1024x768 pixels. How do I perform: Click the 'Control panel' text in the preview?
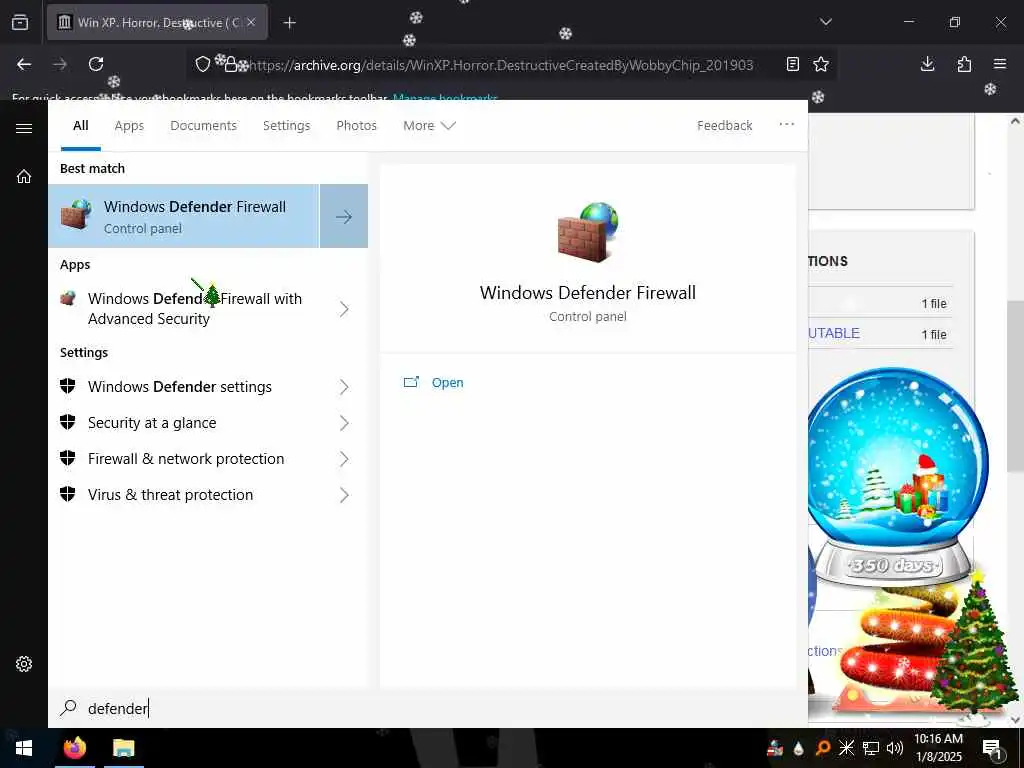pos(588,316)
